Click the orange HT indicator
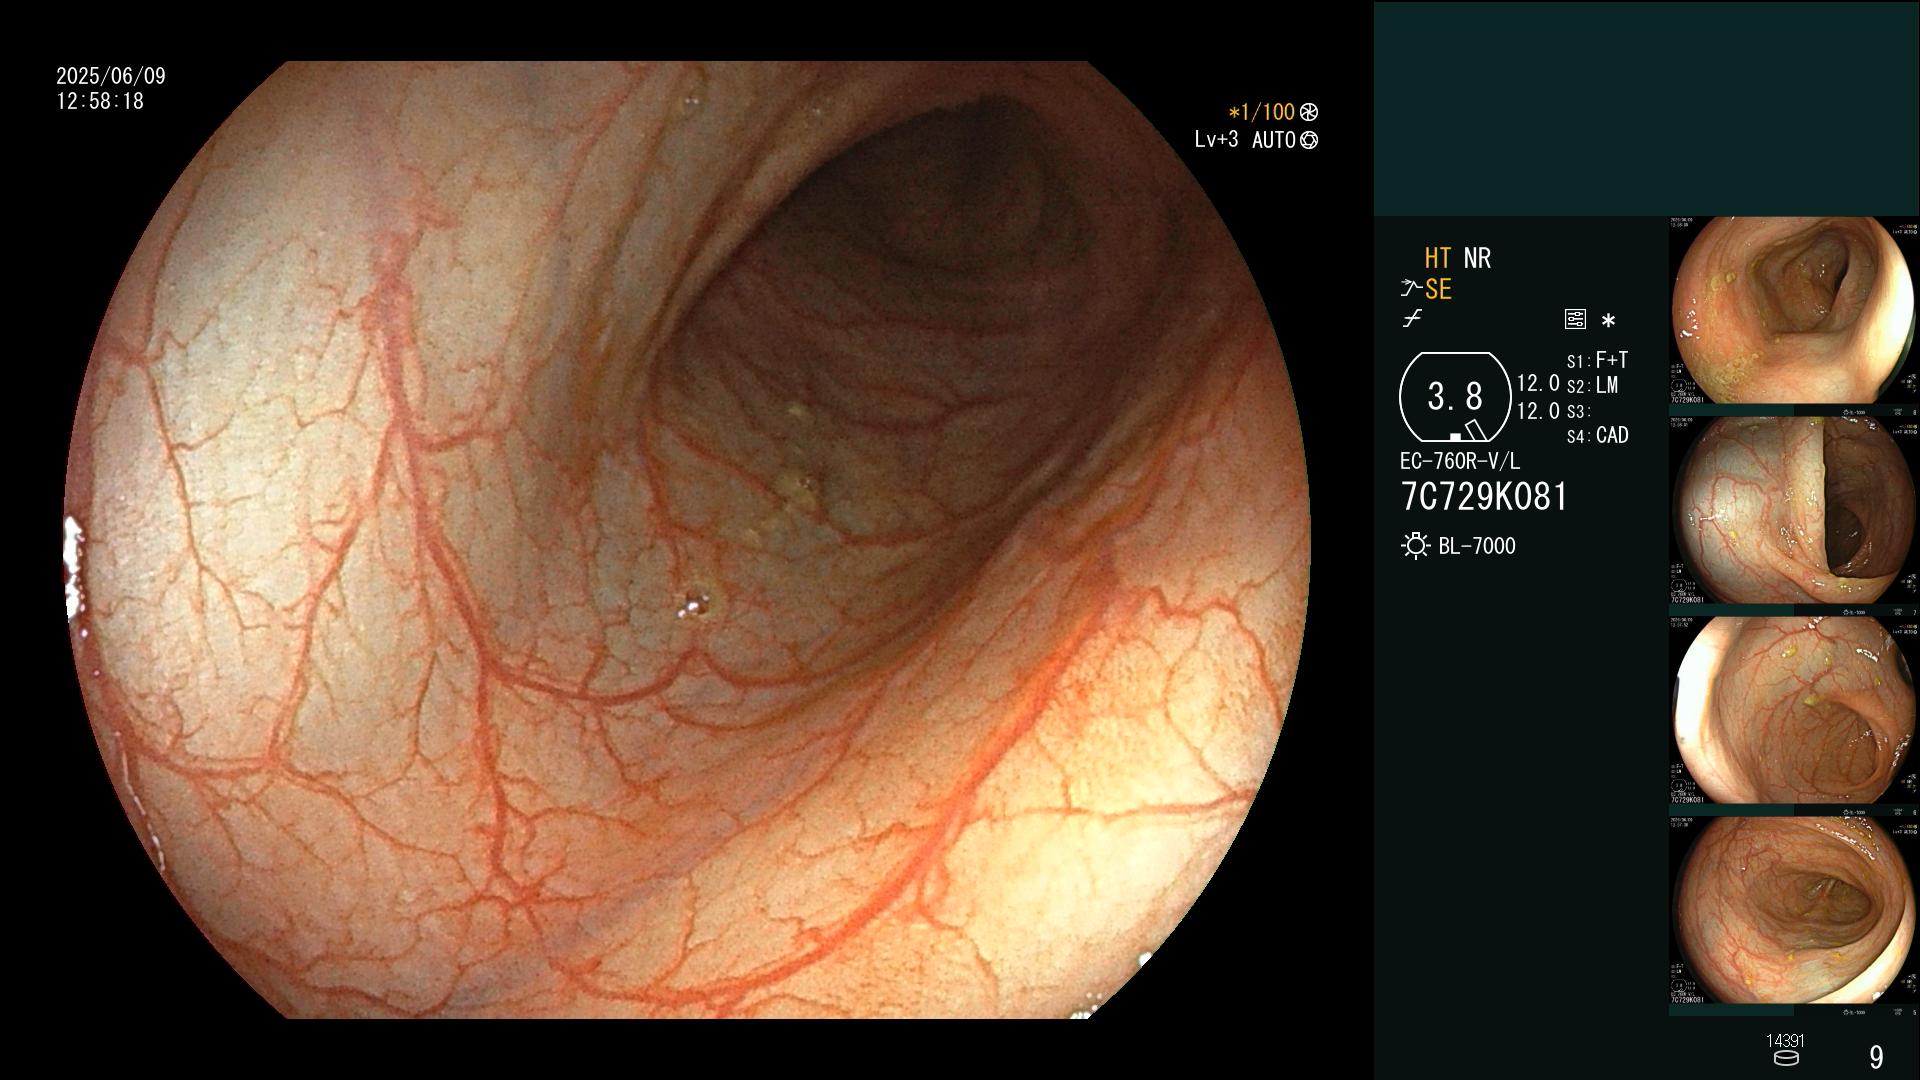1920x1080 pixels. pyautogui.click(x=1438, y=258)
